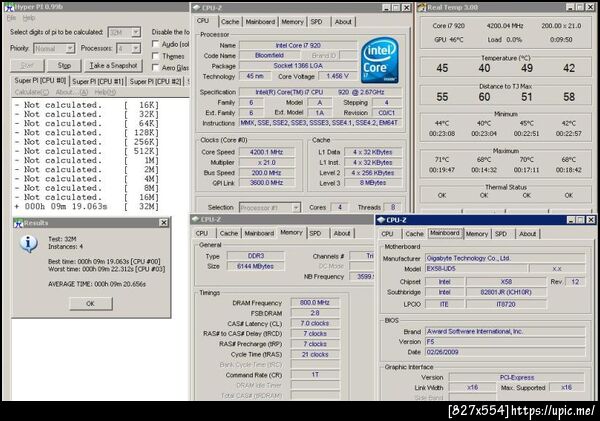Click the maximum temperature 71°C reading

(x=442, y=160)
